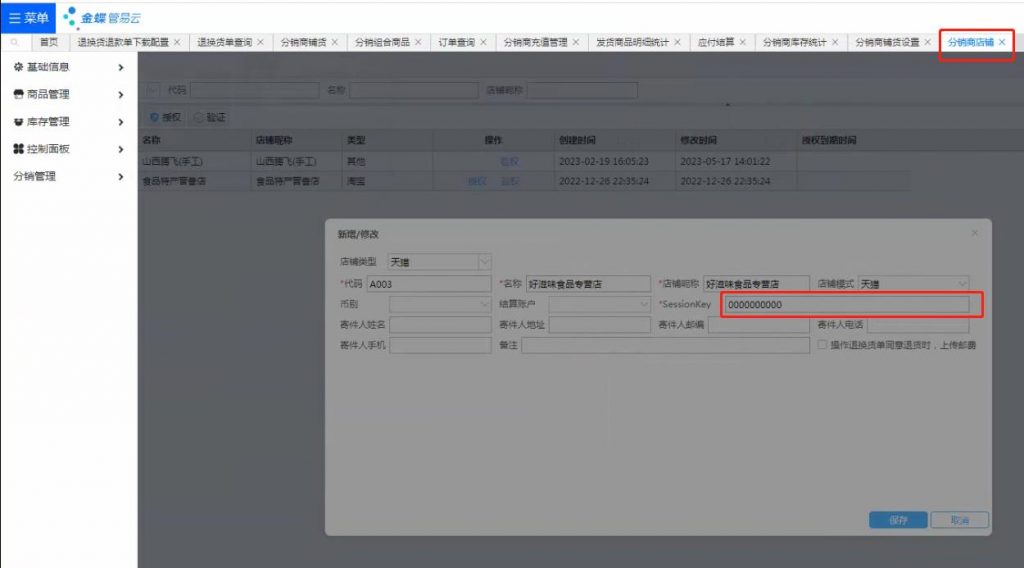Click the SessionKey input field
1024x568 pixels.
tap(846, 304)
